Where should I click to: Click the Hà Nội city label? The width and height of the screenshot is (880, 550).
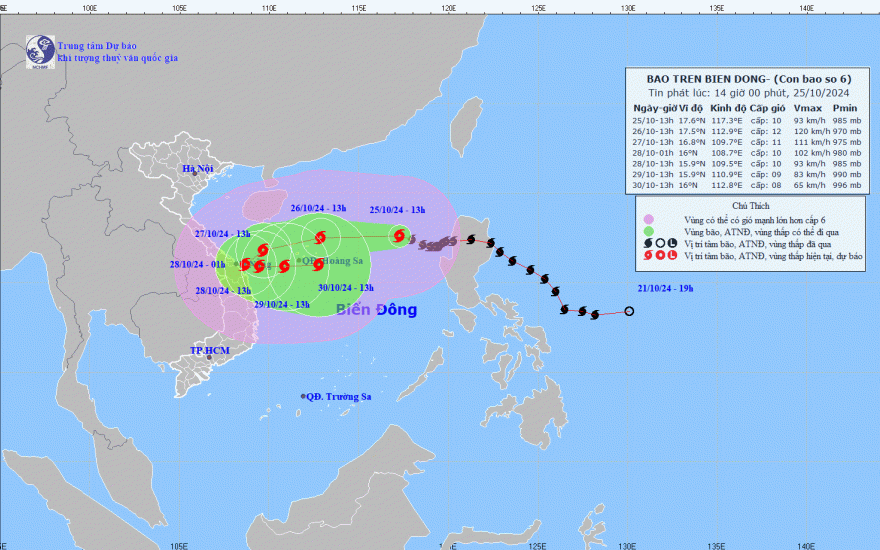click(198, 169)
